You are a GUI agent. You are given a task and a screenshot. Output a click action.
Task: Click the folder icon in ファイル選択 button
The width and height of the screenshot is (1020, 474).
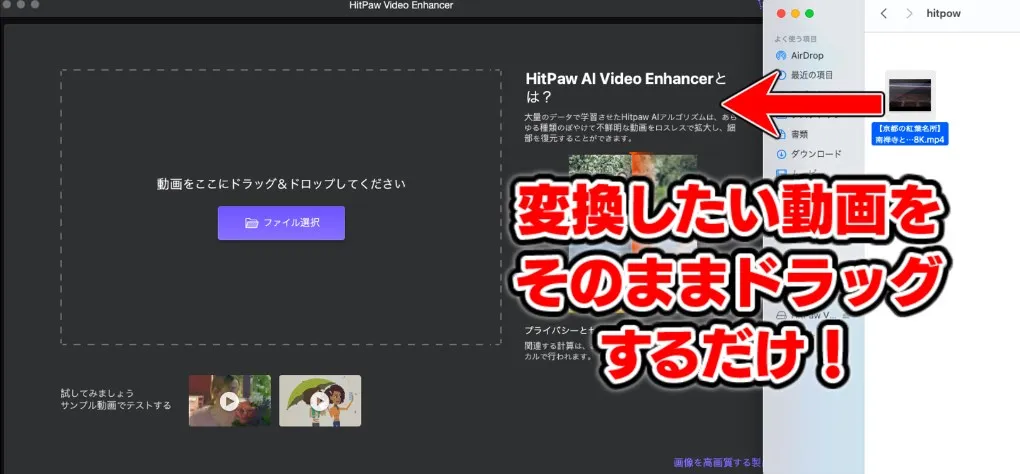click(x=252, y=223)
